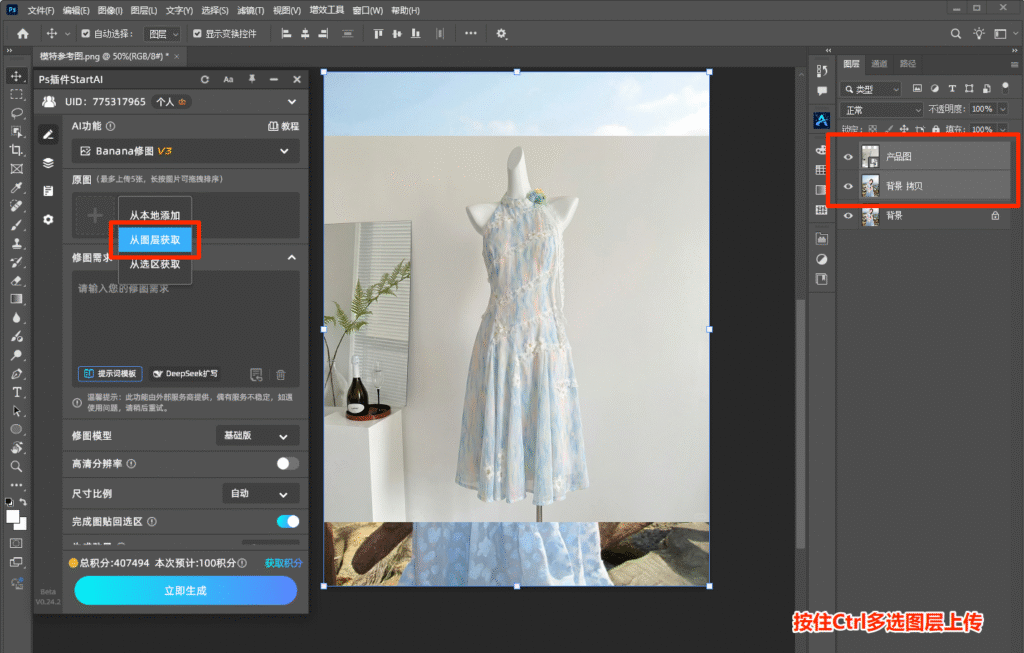The width and height of the screenshot is (1024, 653).
Task: Open the search icon in options bar
Action: (x=955, y=33)
